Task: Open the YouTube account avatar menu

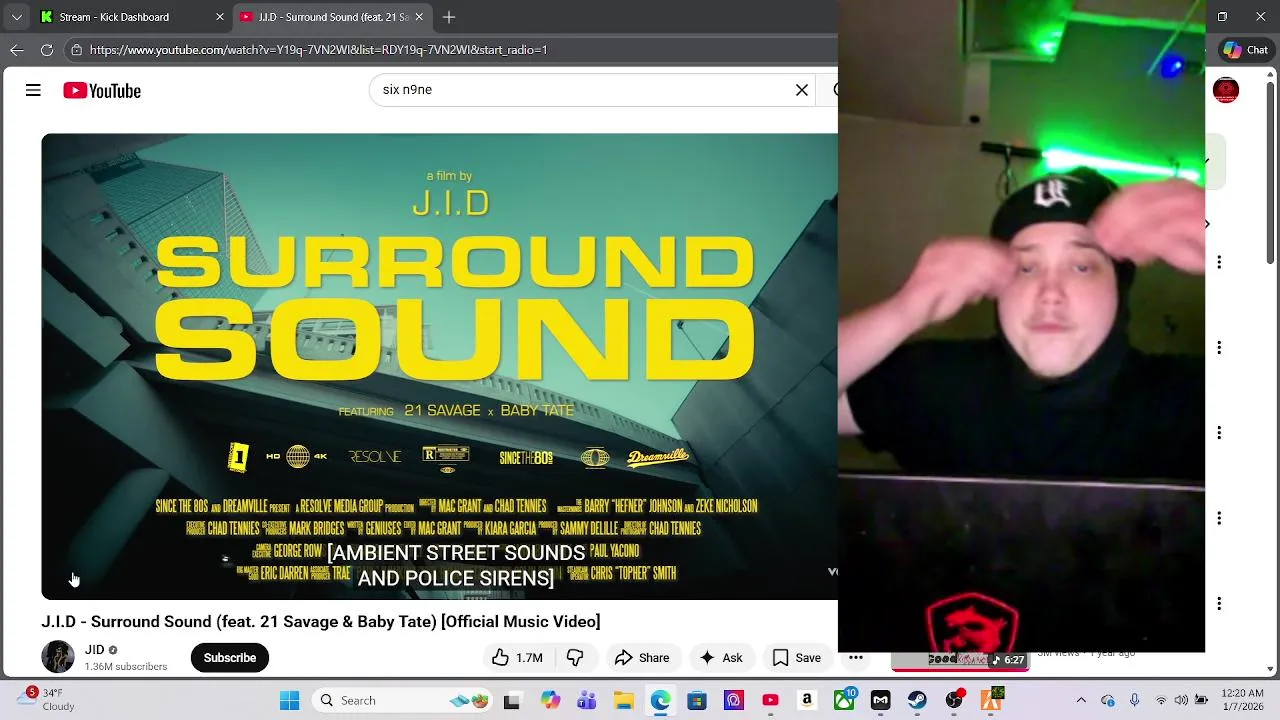Action: coord(1226,90)
